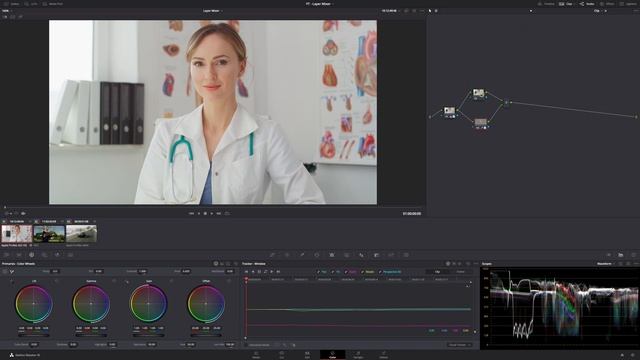Open the Qualifier eyedropper palette
This screenshot has width=640, height=360.
[302, 255]
